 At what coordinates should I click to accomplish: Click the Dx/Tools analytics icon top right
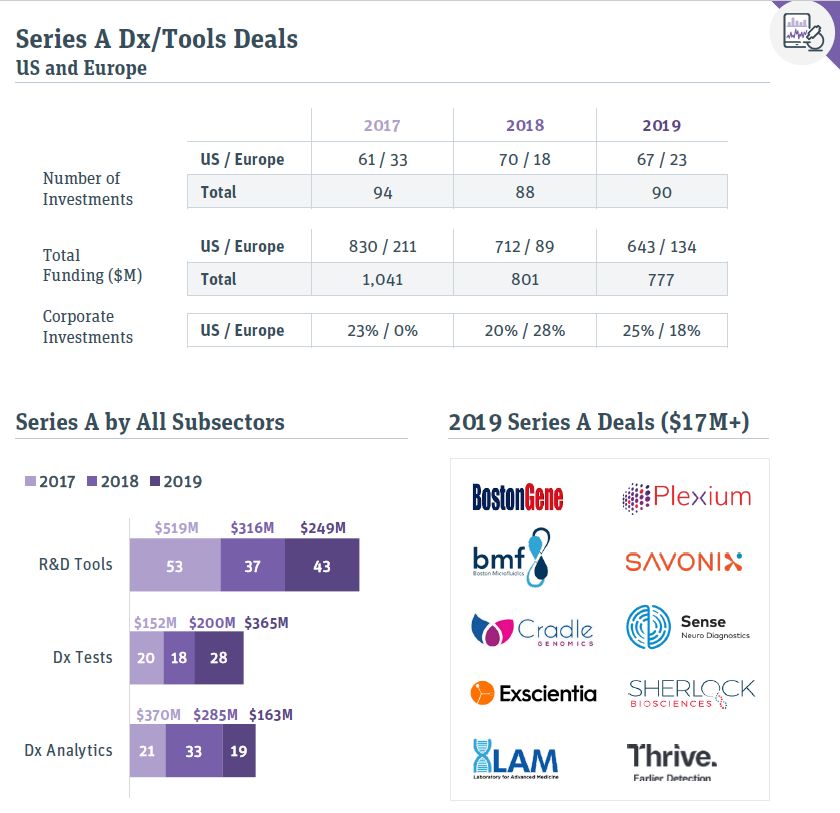click(x=802, y=32)
